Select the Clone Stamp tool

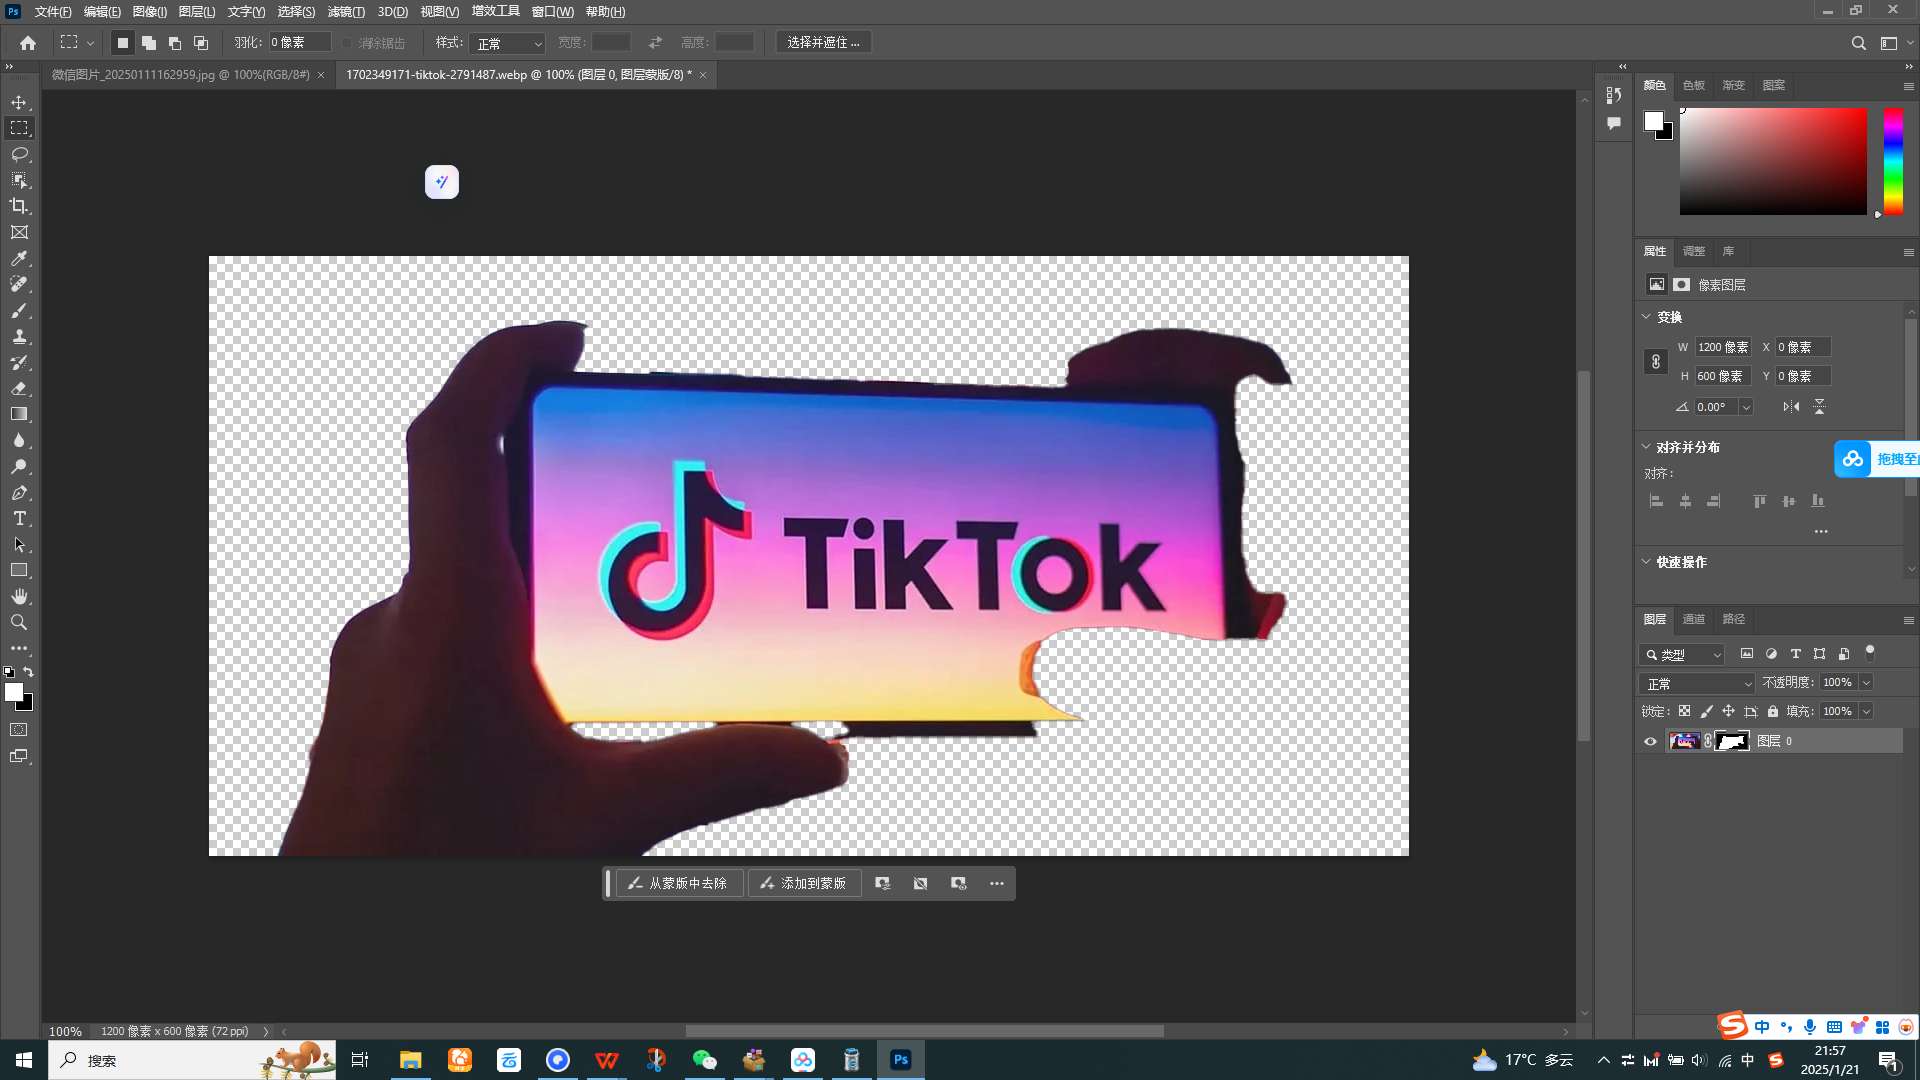pos(19,336)
